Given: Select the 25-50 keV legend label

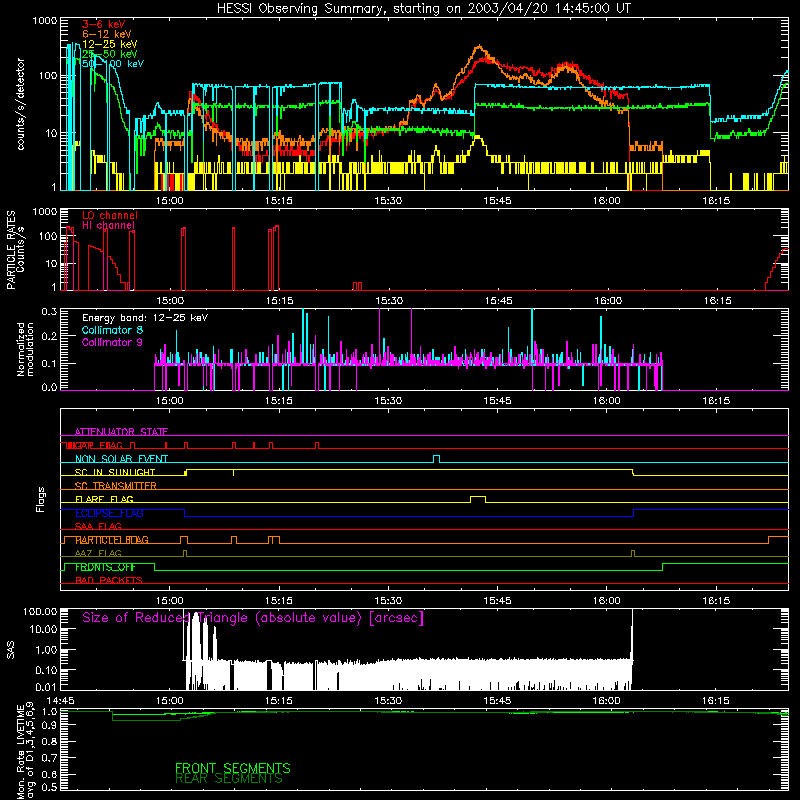Looking at the screenshot, I should pos(110,54).
